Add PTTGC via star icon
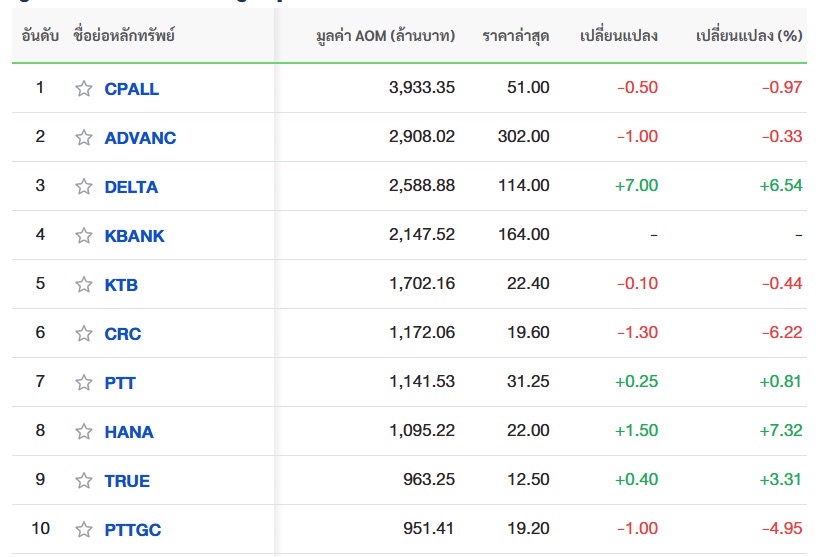Viewport: 827px width, 557px height. click(83, 529)
